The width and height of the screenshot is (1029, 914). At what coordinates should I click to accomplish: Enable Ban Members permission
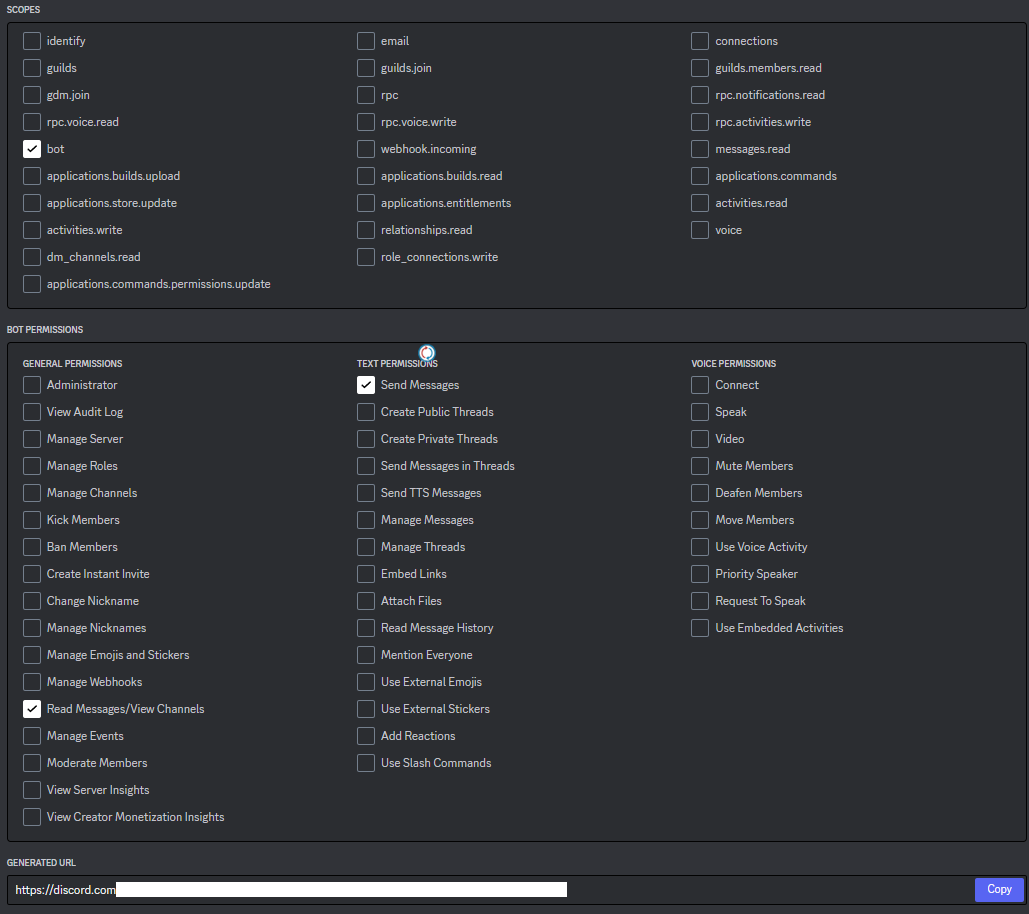pos(32,547)
